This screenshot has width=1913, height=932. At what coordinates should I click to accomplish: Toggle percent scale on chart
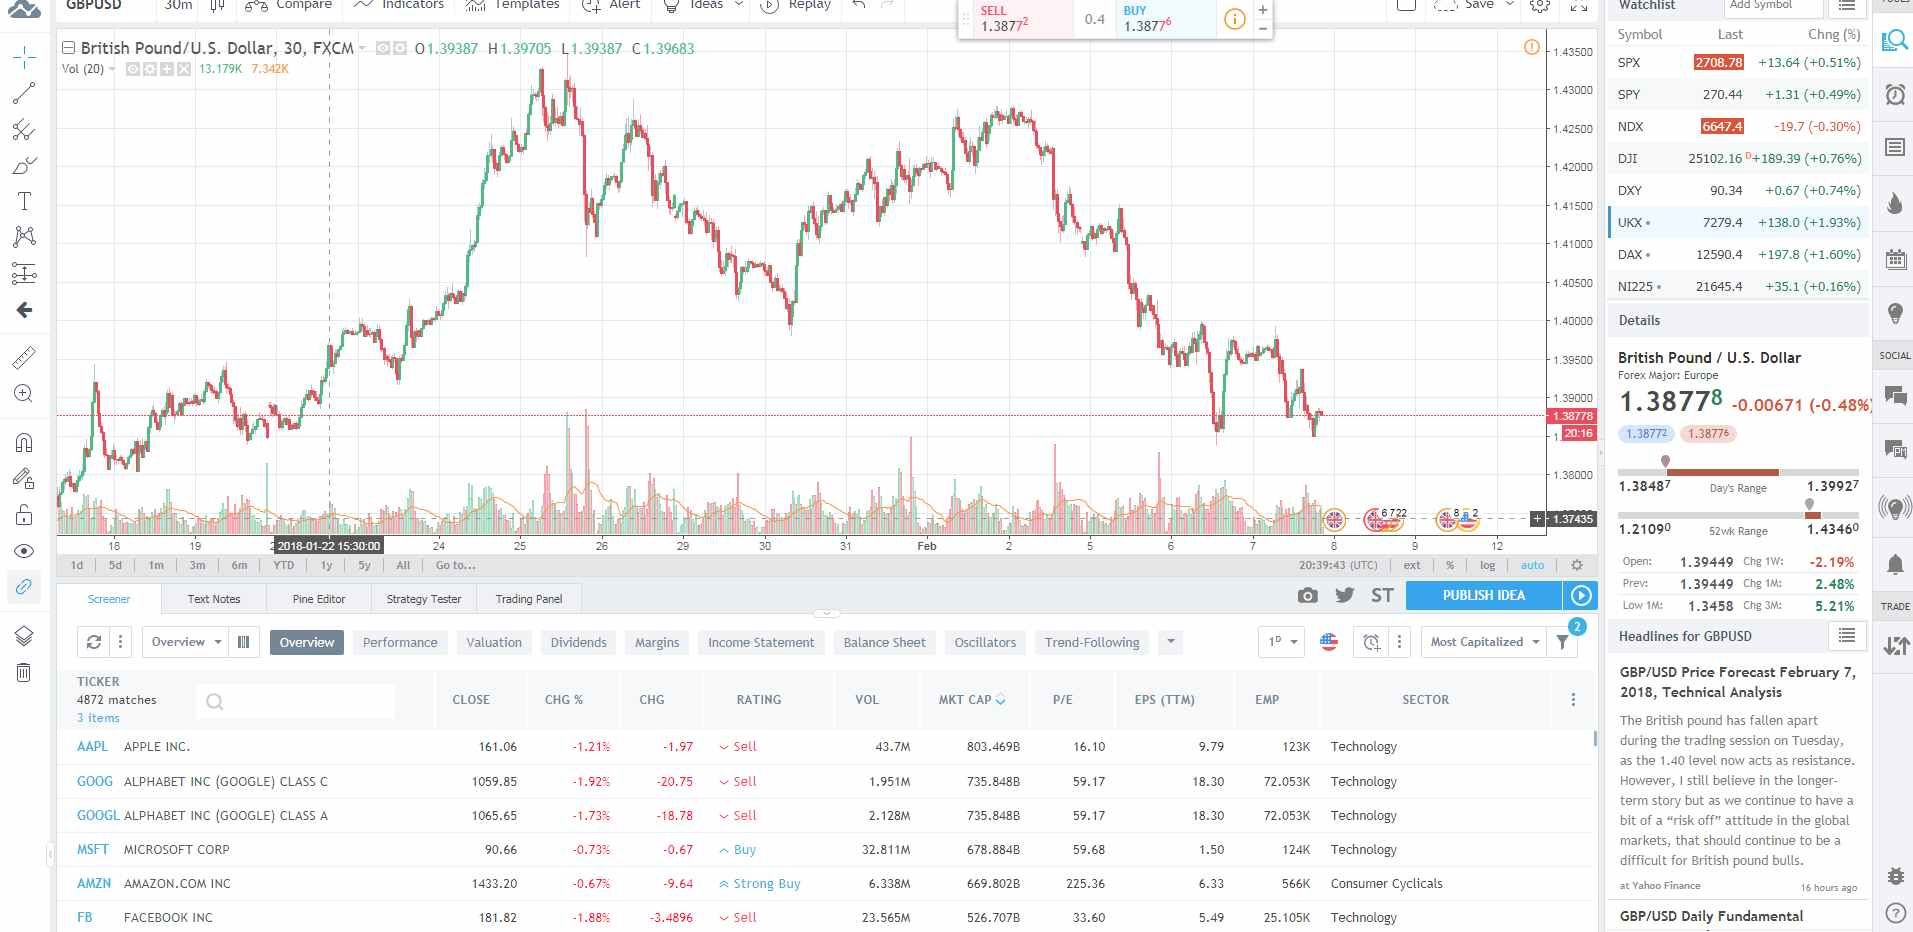[x=1450, y=565]
